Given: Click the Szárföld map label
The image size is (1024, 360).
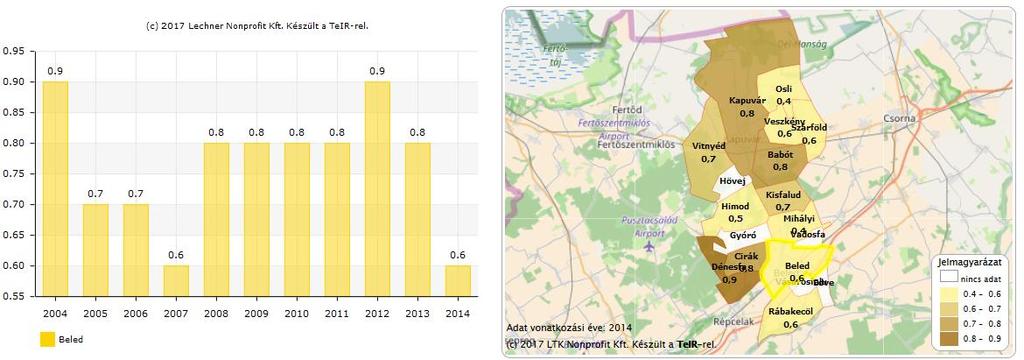Looking at the screenshot, I should coord(809,128).
